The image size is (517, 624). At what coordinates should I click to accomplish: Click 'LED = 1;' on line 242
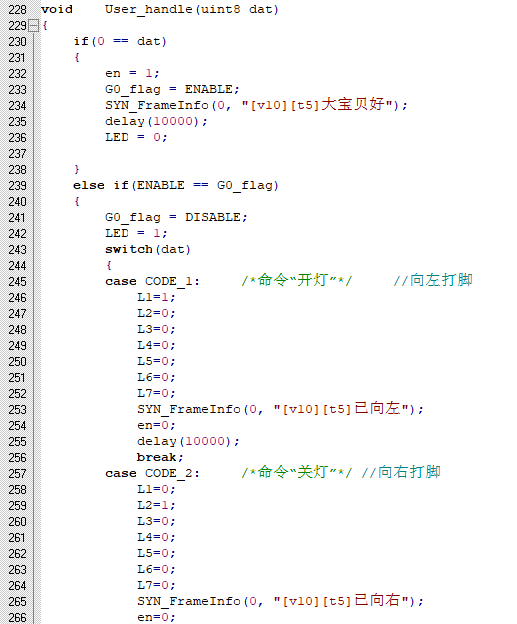coord(136,233)
